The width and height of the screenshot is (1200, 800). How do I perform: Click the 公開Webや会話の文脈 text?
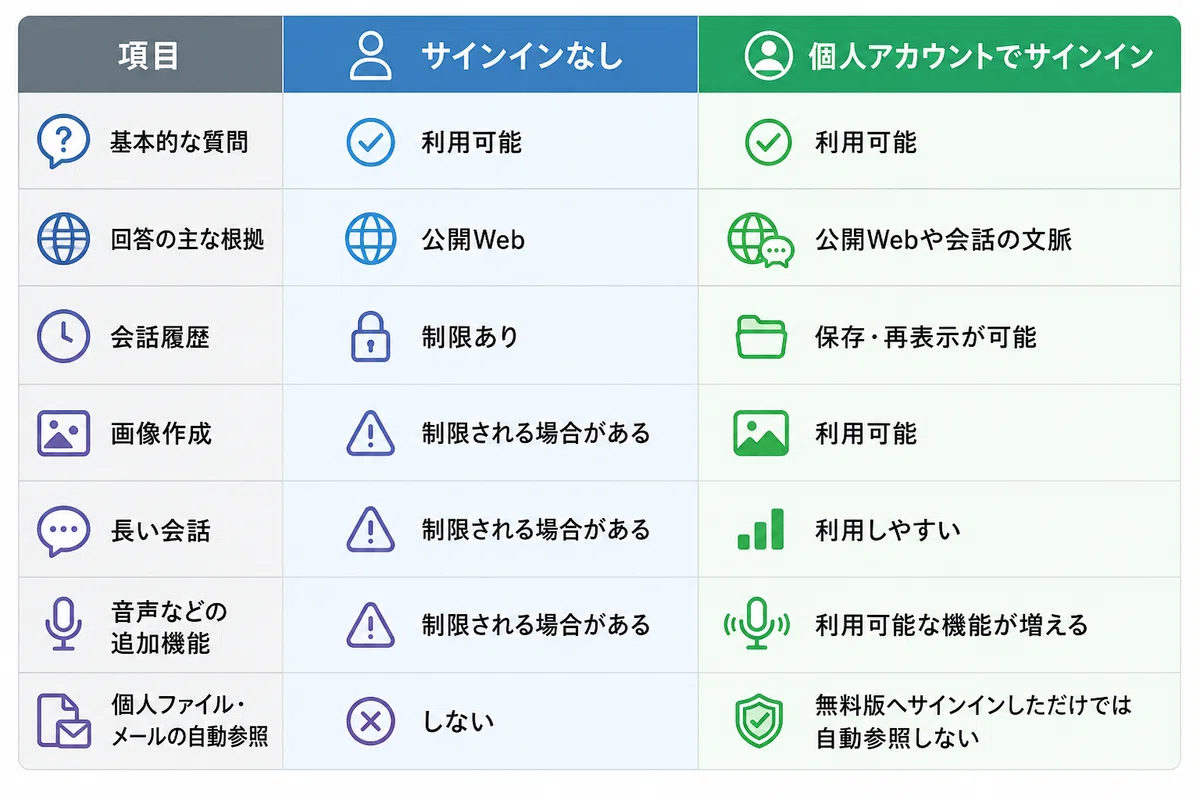tap(943, 240)
